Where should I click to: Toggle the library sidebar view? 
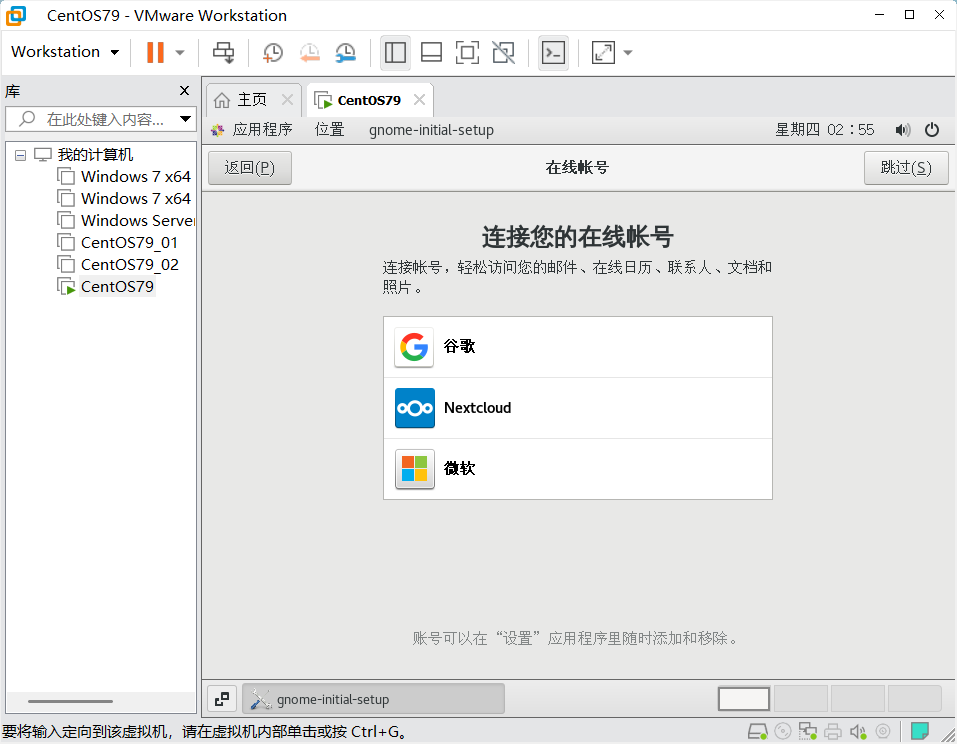tap(395, 52)
